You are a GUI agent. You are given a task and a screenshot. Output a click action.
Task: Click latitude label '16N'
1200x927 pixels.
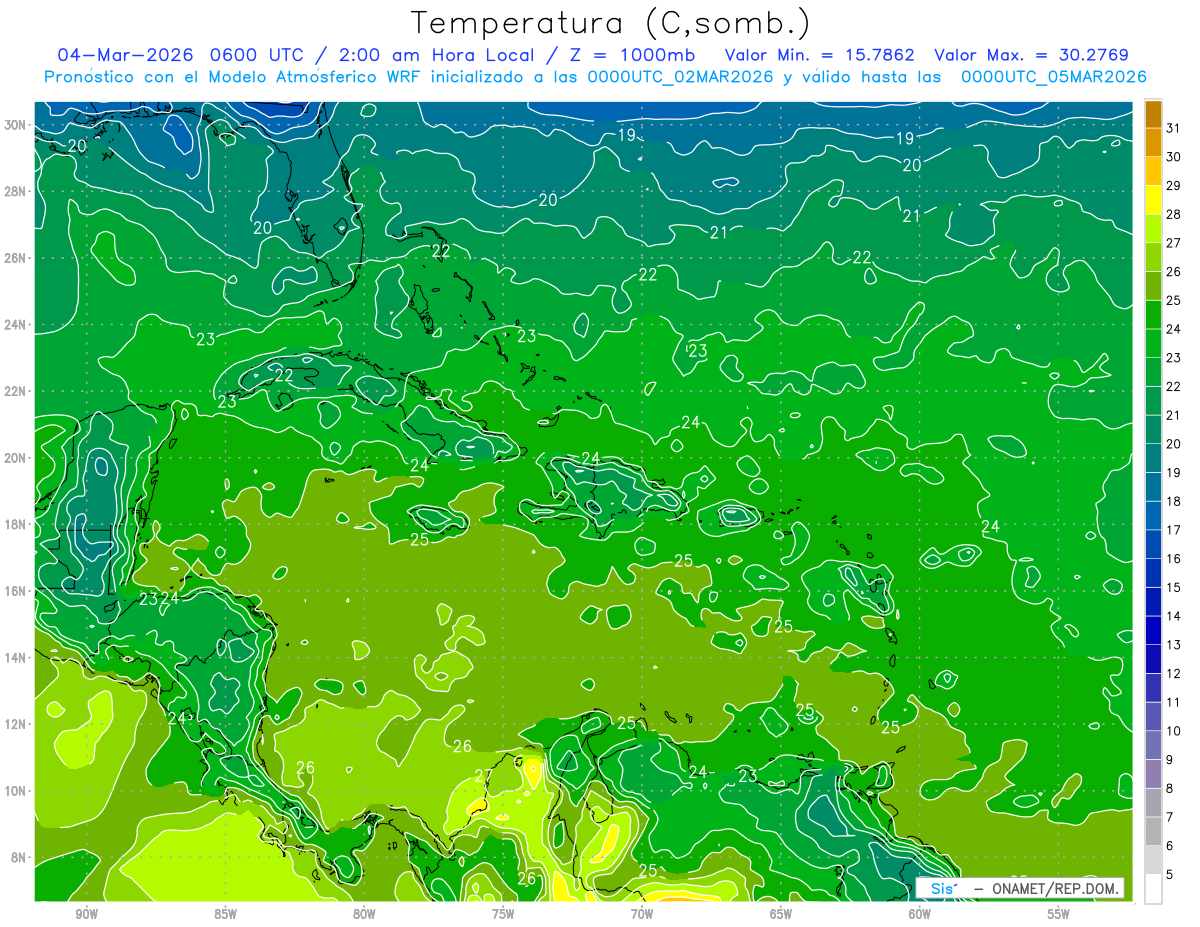pos(15,591)
